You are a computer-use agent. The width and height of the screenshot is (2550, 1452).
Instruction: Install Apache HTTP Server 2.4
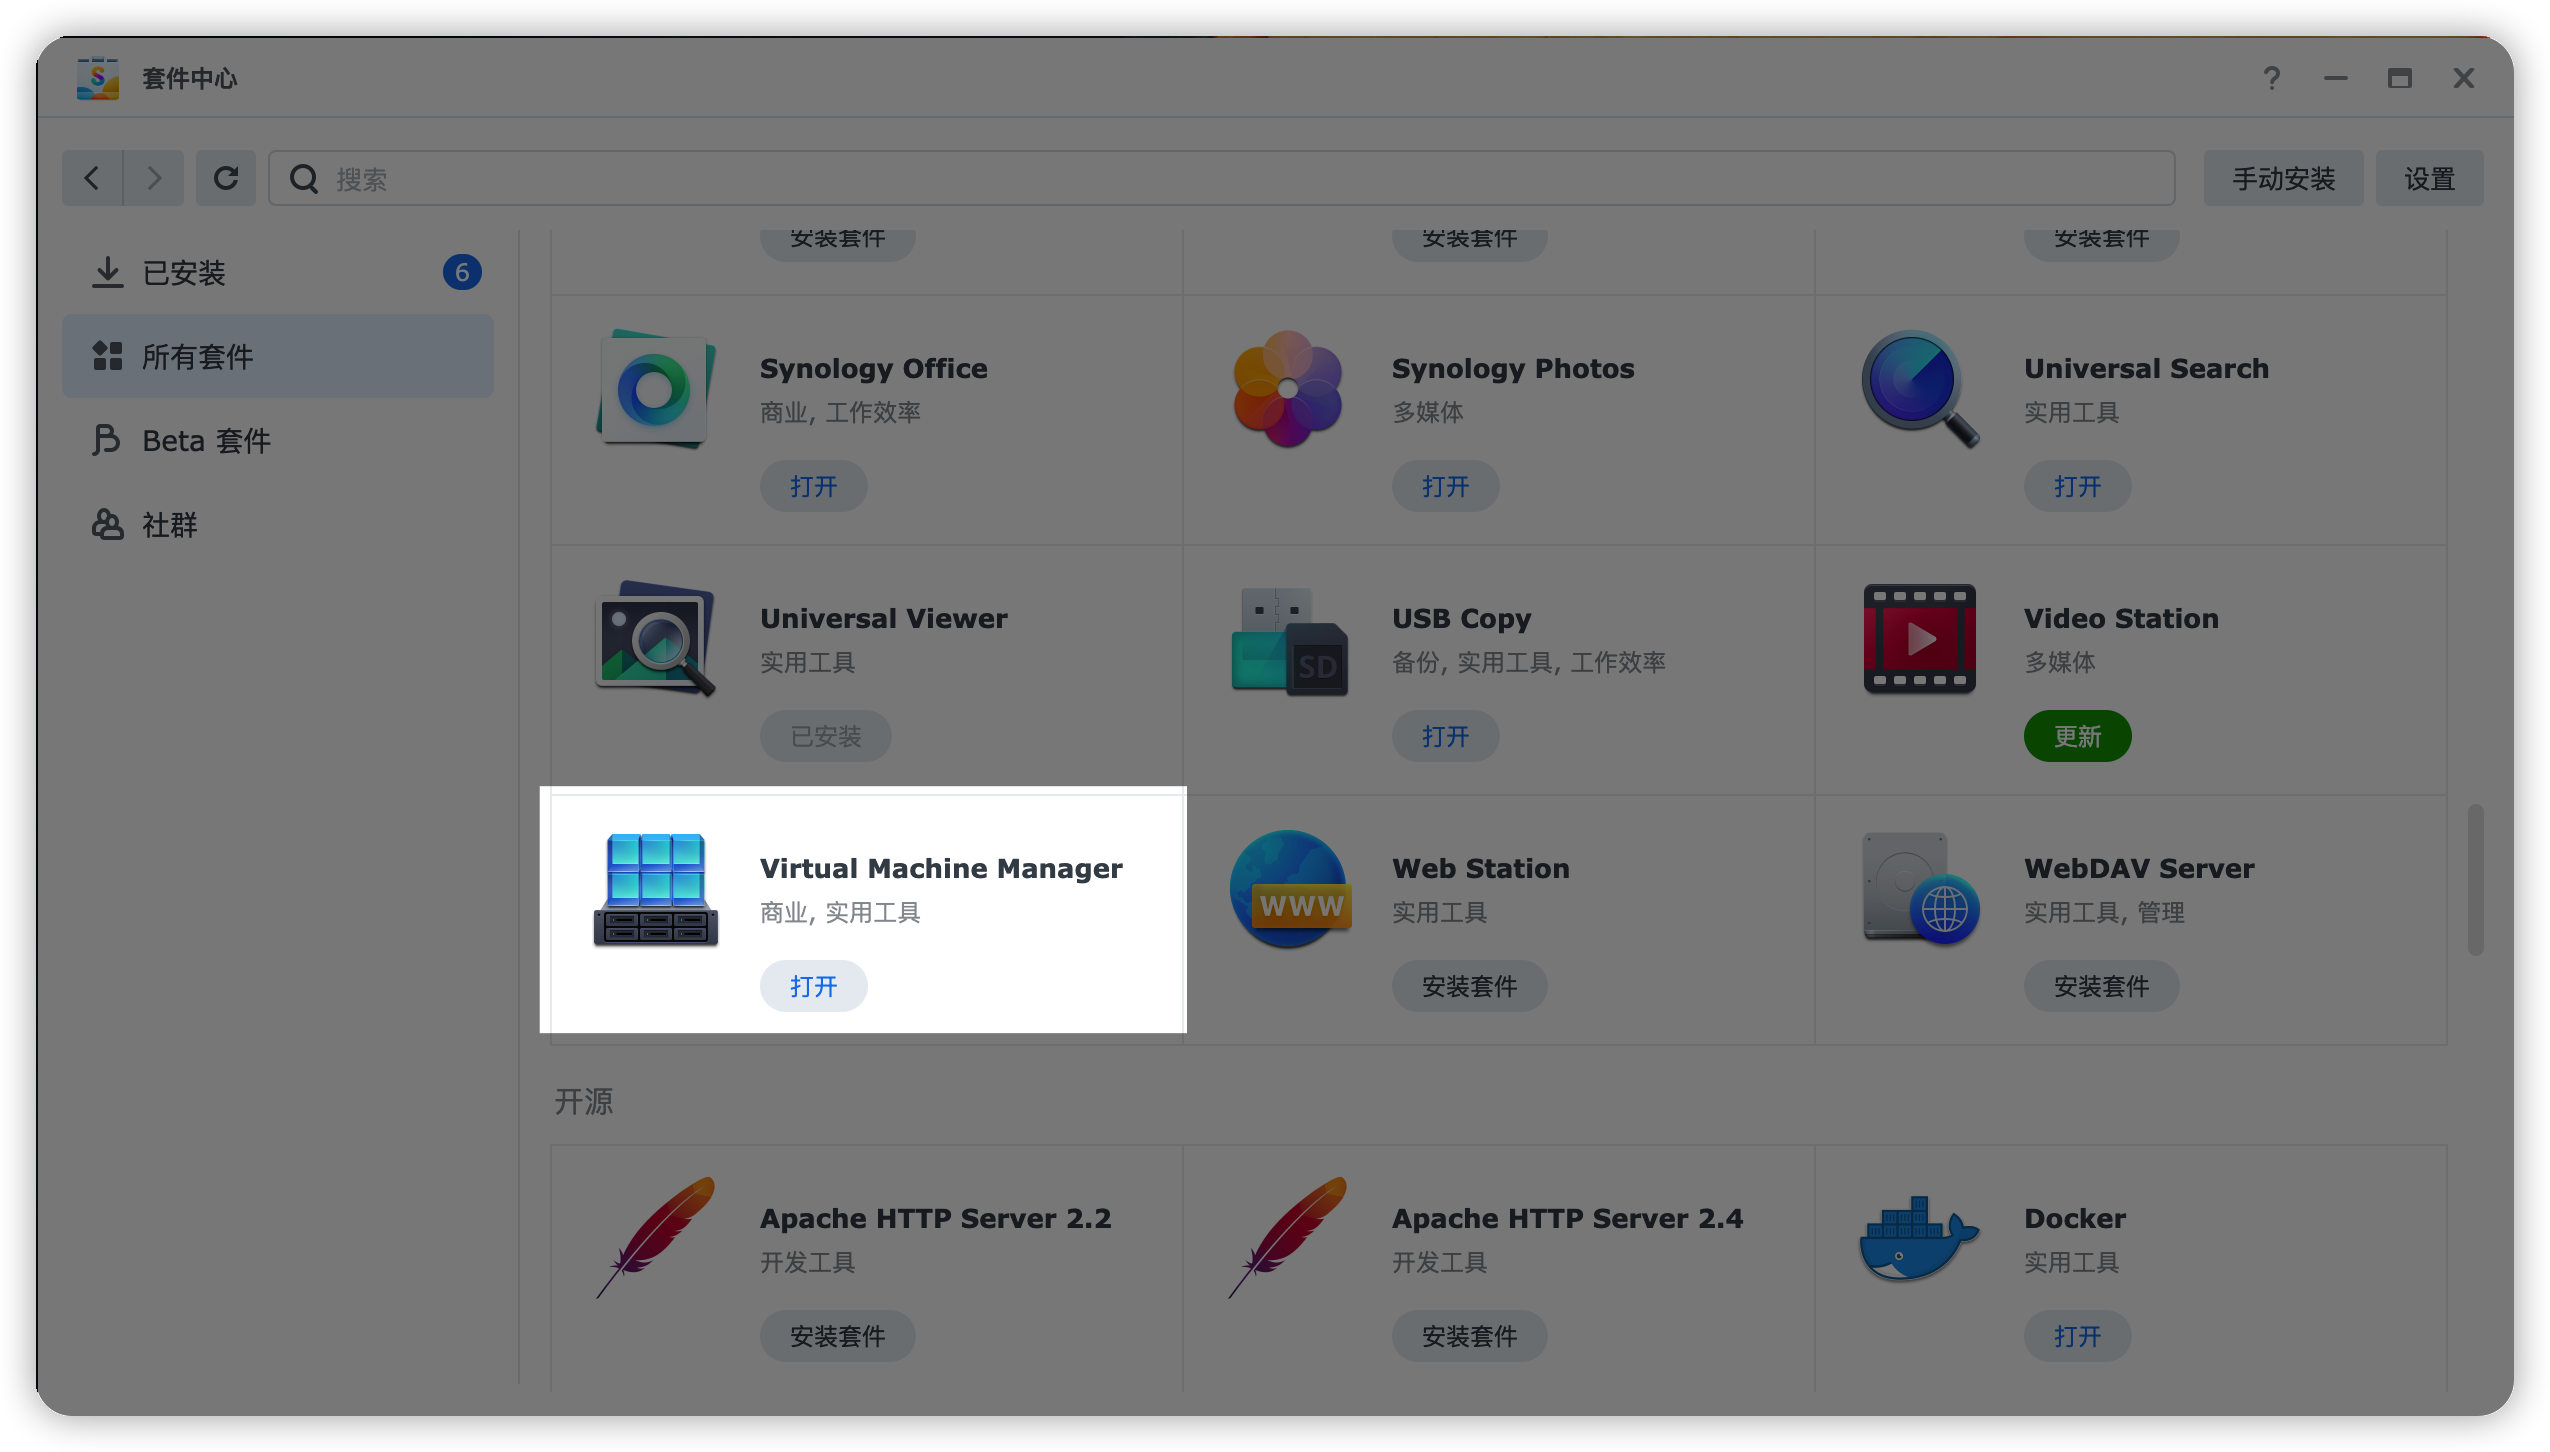[x=1470, y=1336]
